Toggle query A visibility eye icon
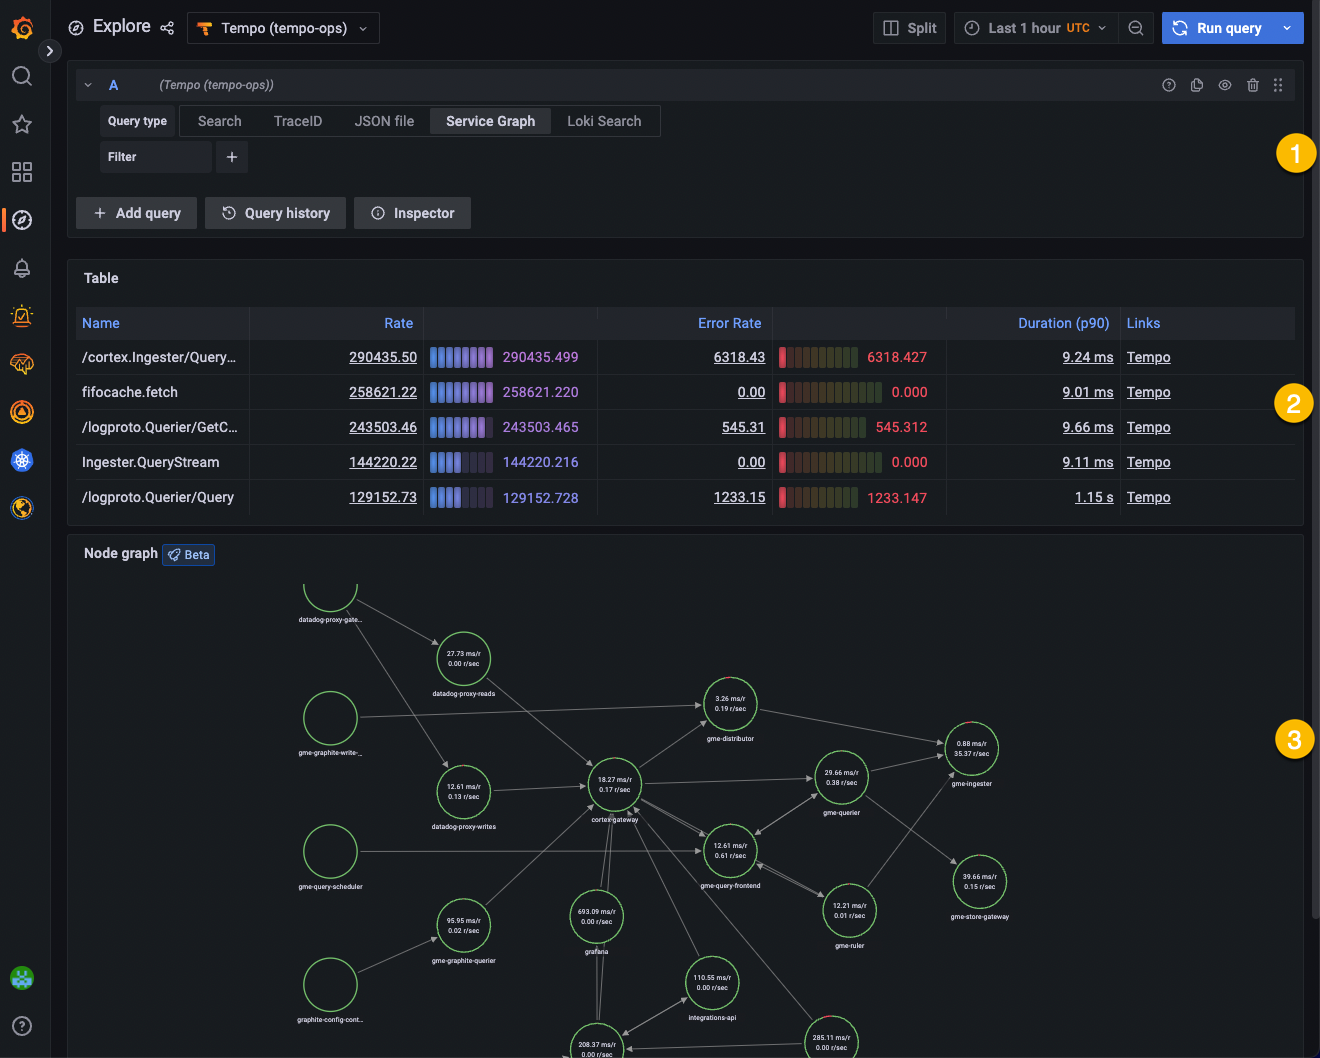 (x=1225, y=85)
